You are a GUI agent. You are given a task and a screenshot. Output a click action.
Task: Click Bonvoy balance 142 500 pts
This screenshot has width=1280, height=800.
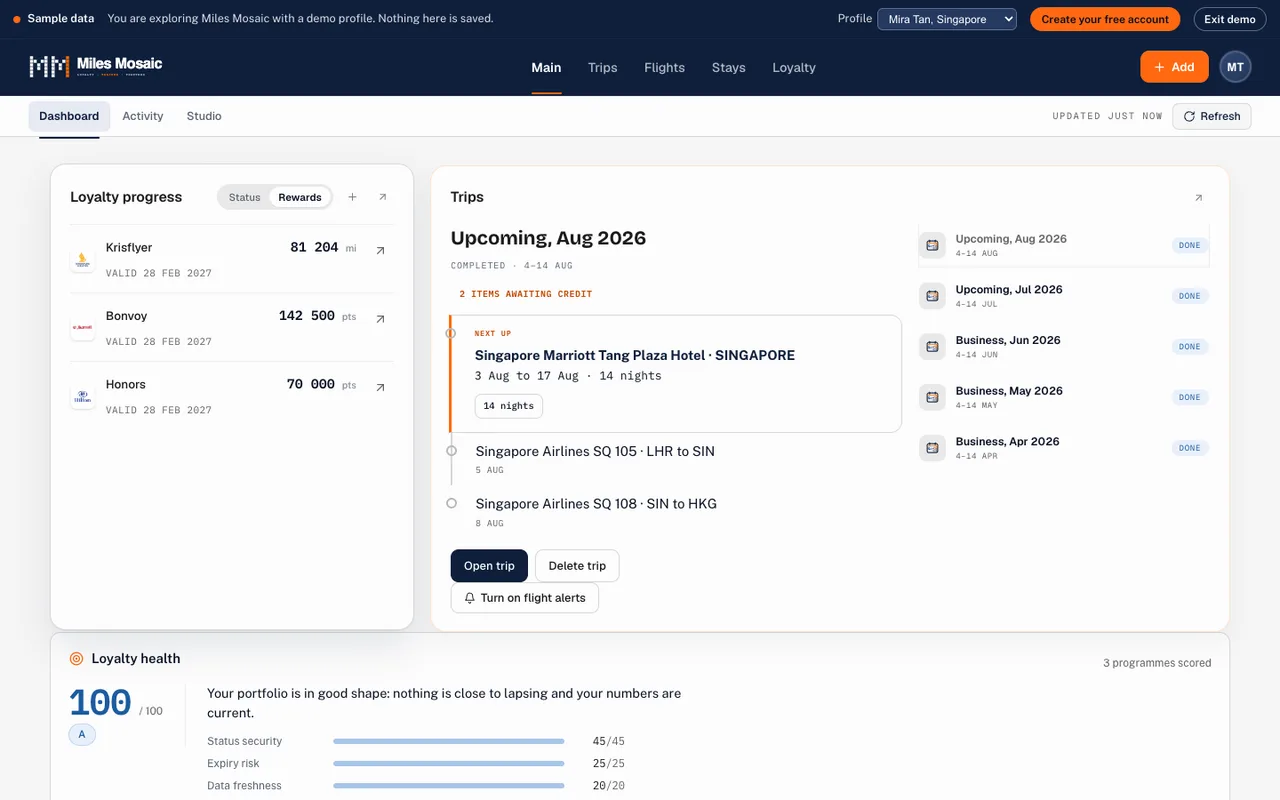[x=317, y=315]
